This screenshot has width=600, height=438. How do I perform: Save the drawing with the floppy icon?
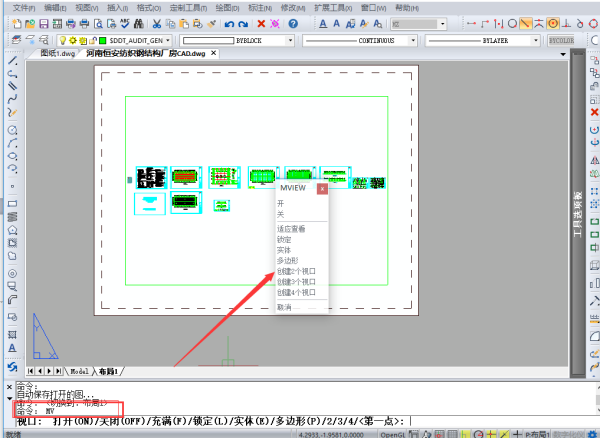click(44, 24)
